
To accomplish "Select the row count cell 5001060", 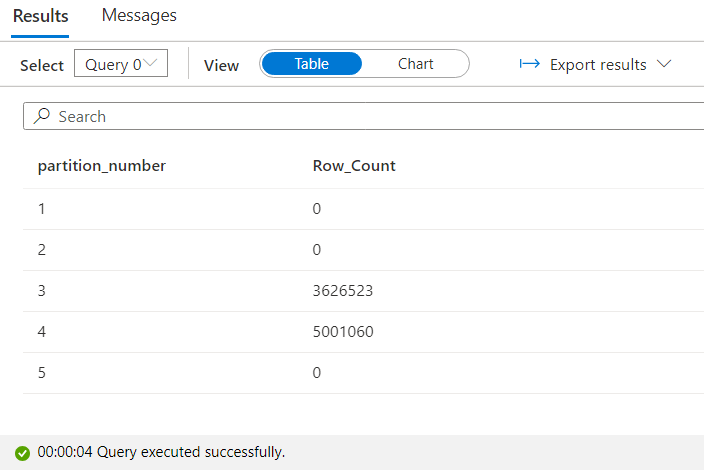I will point(343,331).
